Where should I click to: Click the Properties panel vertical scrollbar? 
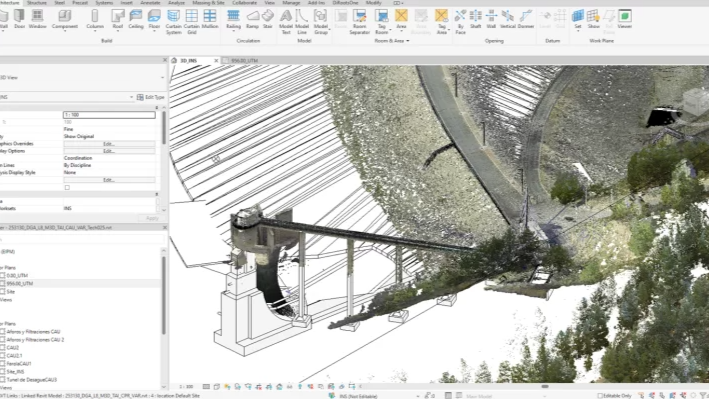tap(164, 128)
